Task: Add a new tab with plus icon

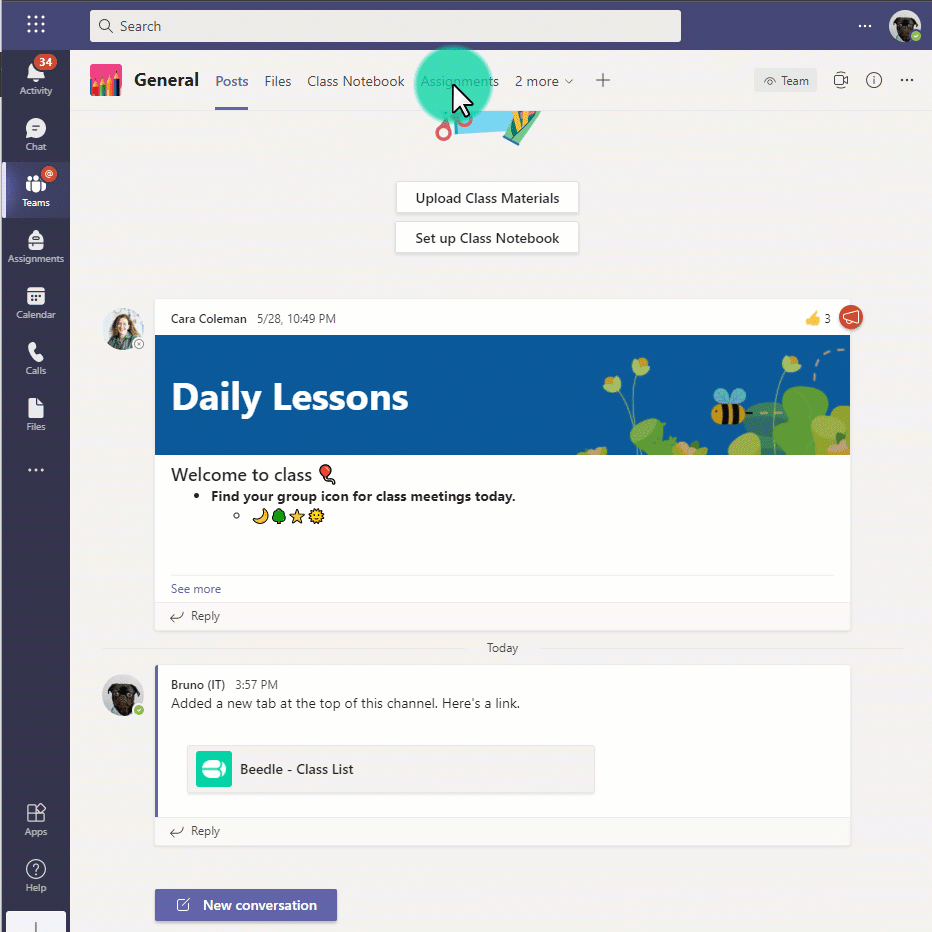Action: tap(603, 80)
